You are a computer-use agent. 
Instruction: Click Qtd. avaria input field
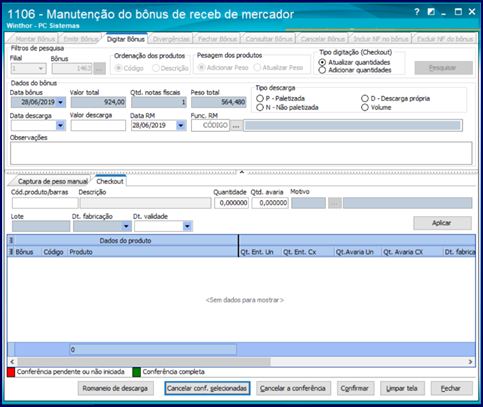pos(270,203)
